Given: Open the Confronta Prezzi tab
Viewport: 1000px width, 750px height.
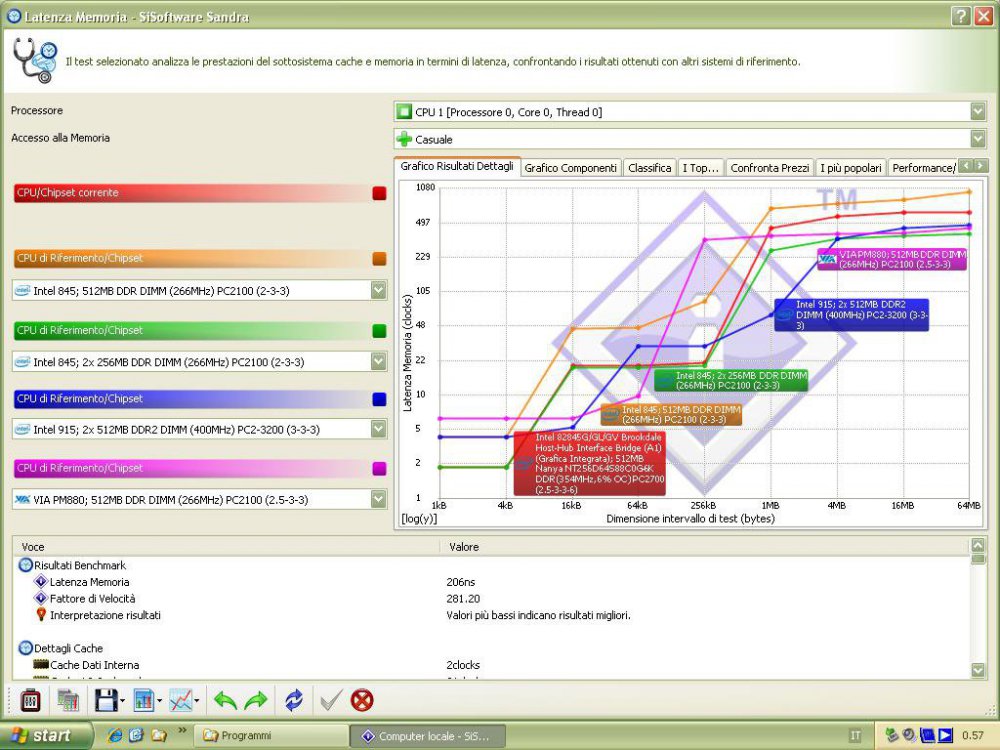Looking at the screenshot, I should (769, 168).
